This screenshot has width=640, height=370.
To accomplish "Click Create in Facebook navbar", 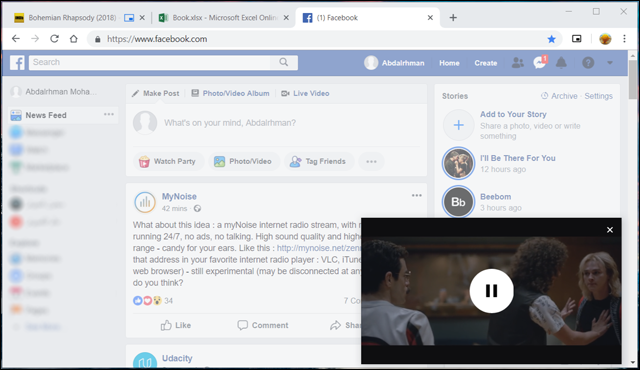I will coord(485,63).
